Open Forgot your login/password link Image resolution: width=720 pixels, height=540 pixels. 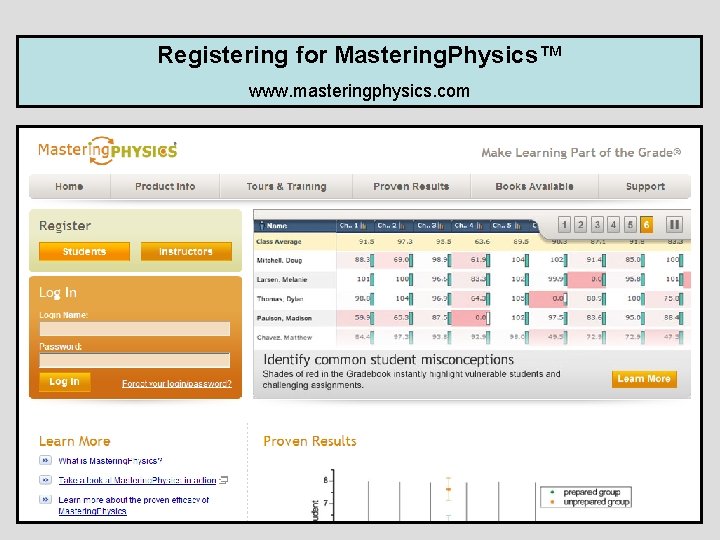click(x=177, y=383)
